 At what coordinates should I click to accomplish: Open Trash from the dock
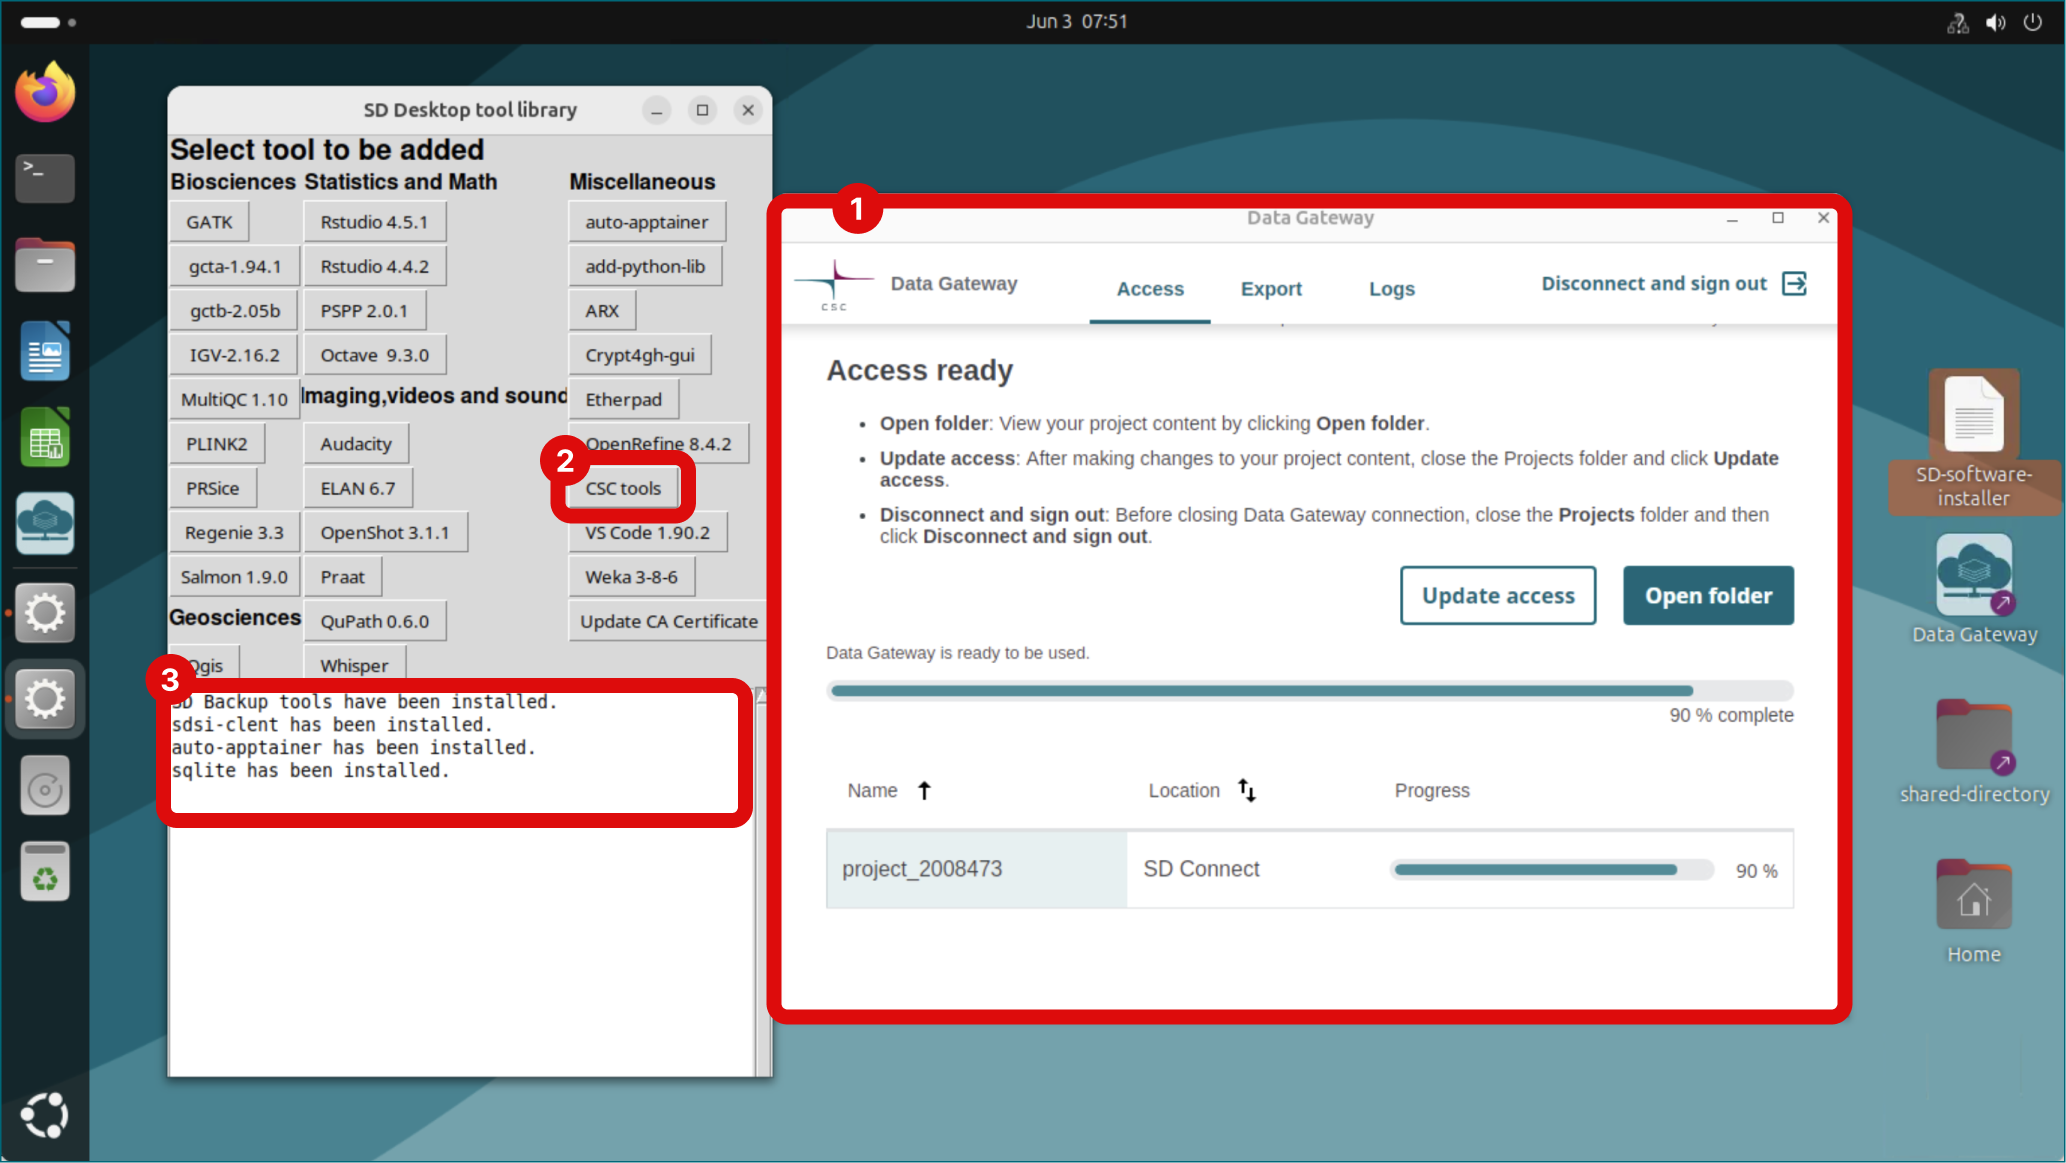click(45, 872)
